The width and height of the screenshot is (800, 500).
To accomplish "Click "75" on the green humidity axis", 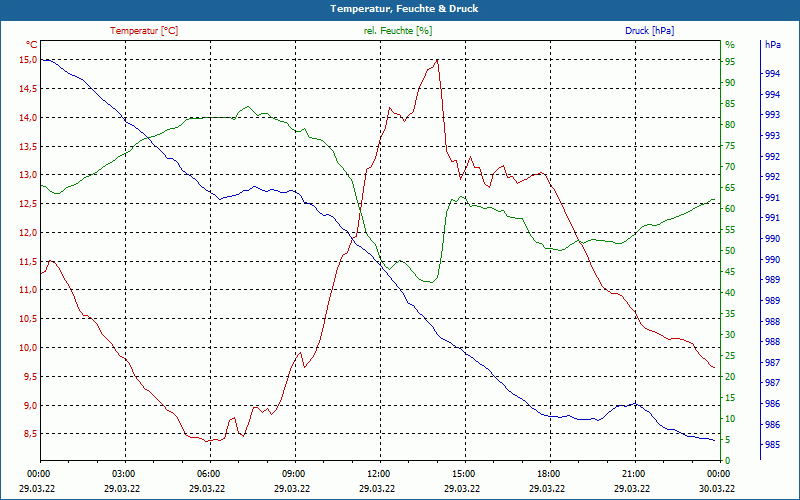I will (730, 146).
